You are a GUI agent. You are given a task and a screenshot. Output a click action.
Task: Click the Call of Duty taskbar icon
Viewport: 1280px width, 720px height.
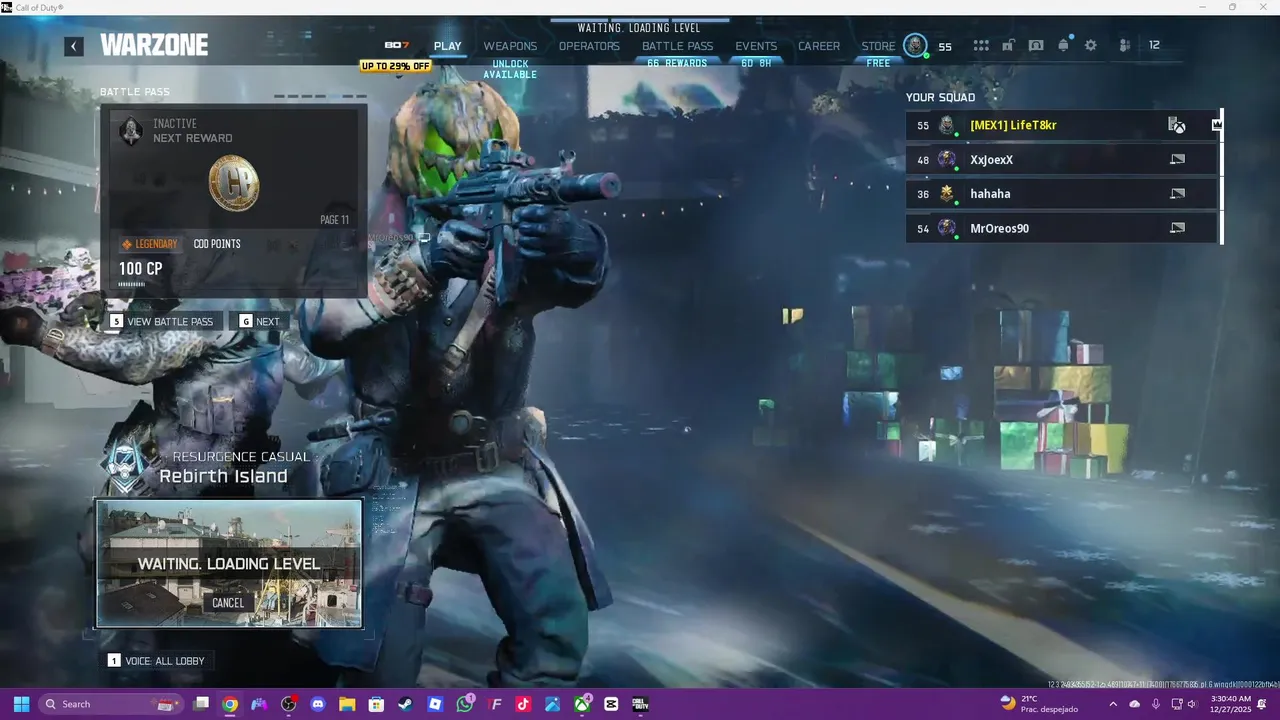point(640,704)
